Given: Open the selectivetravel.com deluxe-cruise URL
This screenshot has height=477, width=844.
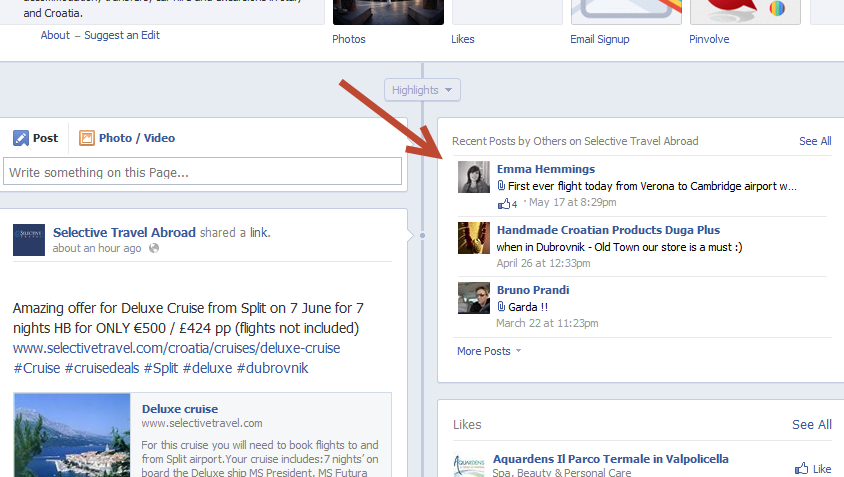Looking at the screenshot, I should point(177,348).
